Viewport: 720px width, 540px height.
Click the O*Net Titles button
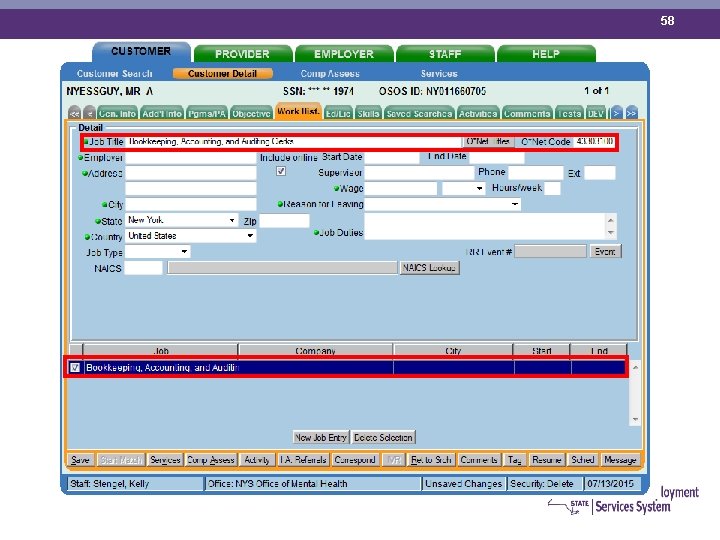tap(488, 141)
